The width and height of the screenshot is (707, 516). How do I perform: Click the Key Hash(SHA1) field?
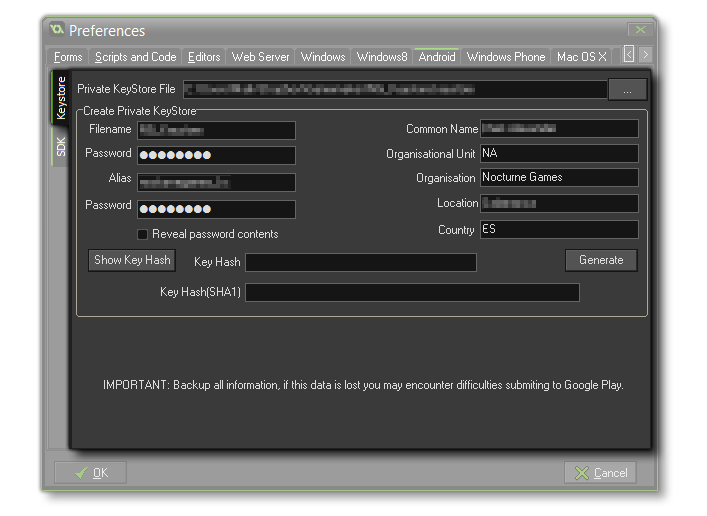coord(412,293)
